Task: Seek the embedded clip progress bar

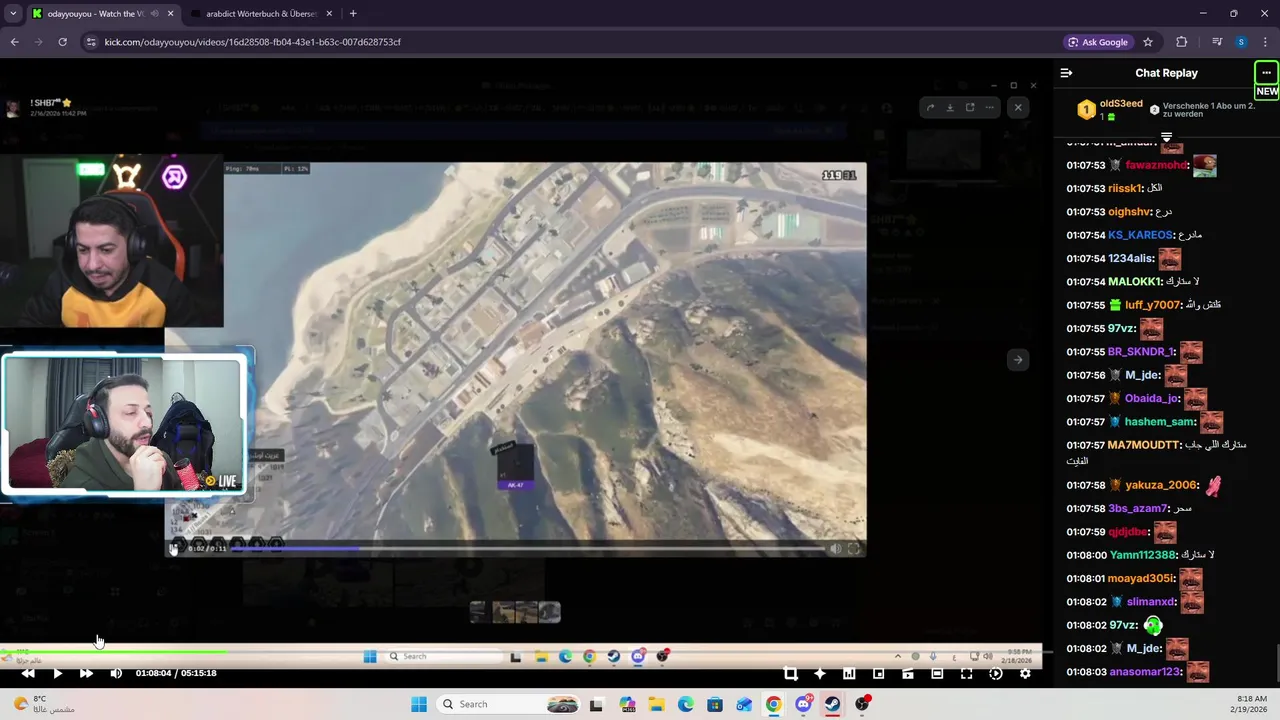Action: point(530,548)
